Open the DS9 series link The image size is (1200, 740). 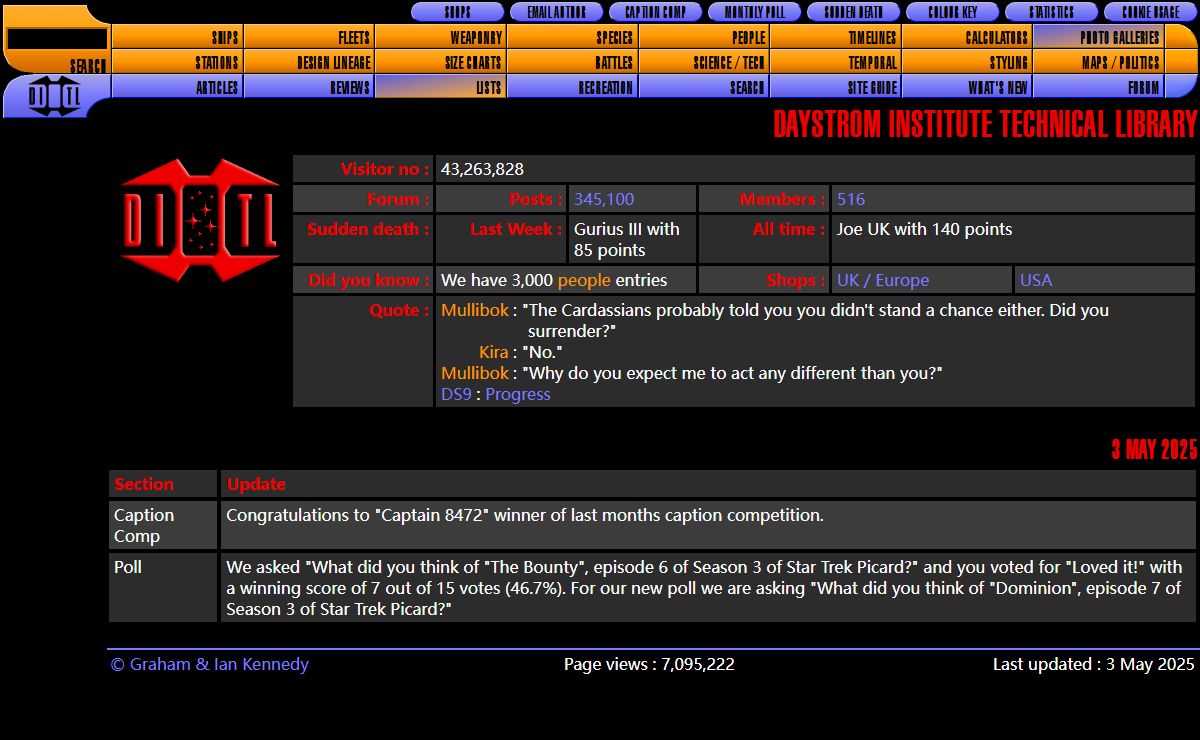(x=456, y=394)
